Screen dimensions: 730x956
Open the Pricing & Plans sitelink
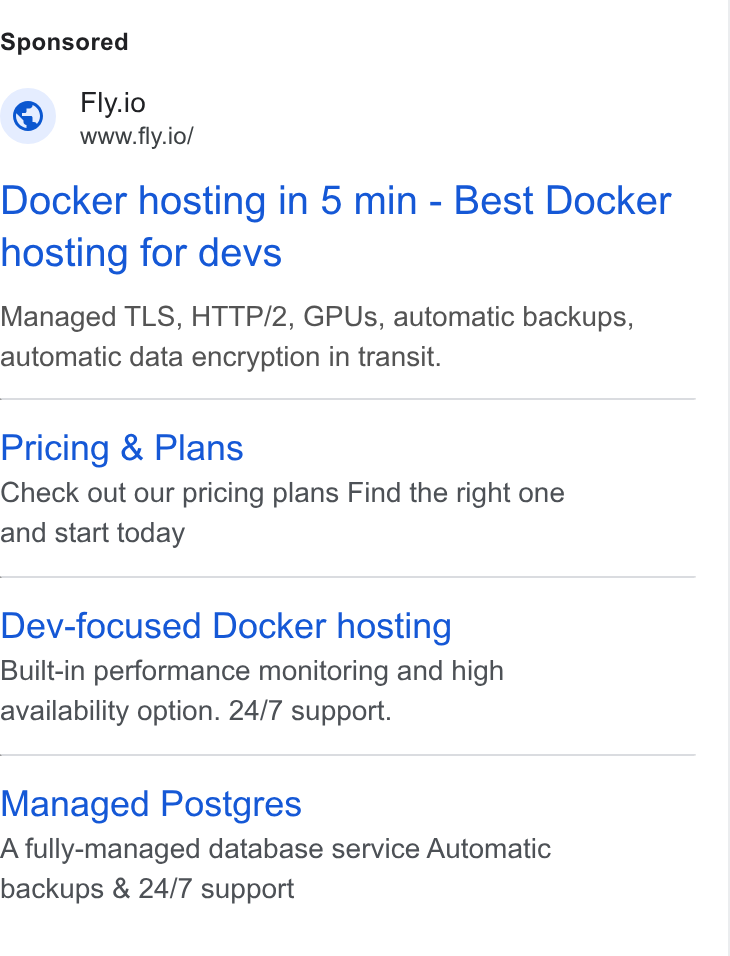[x=122, y=448]
